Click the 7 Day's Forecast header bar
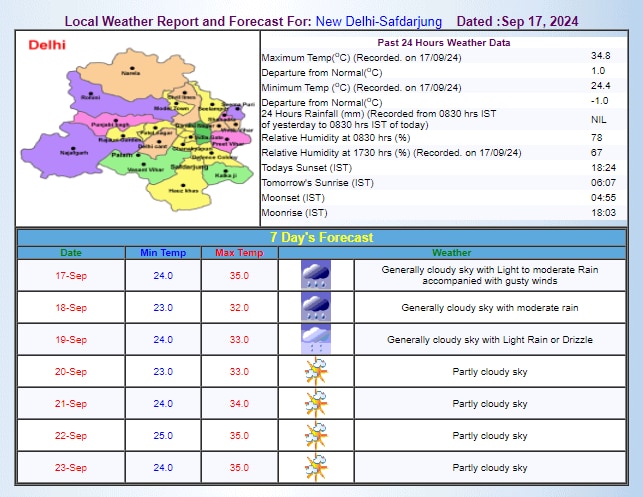This screenshot has width=643, height=497. click(321, 237)
